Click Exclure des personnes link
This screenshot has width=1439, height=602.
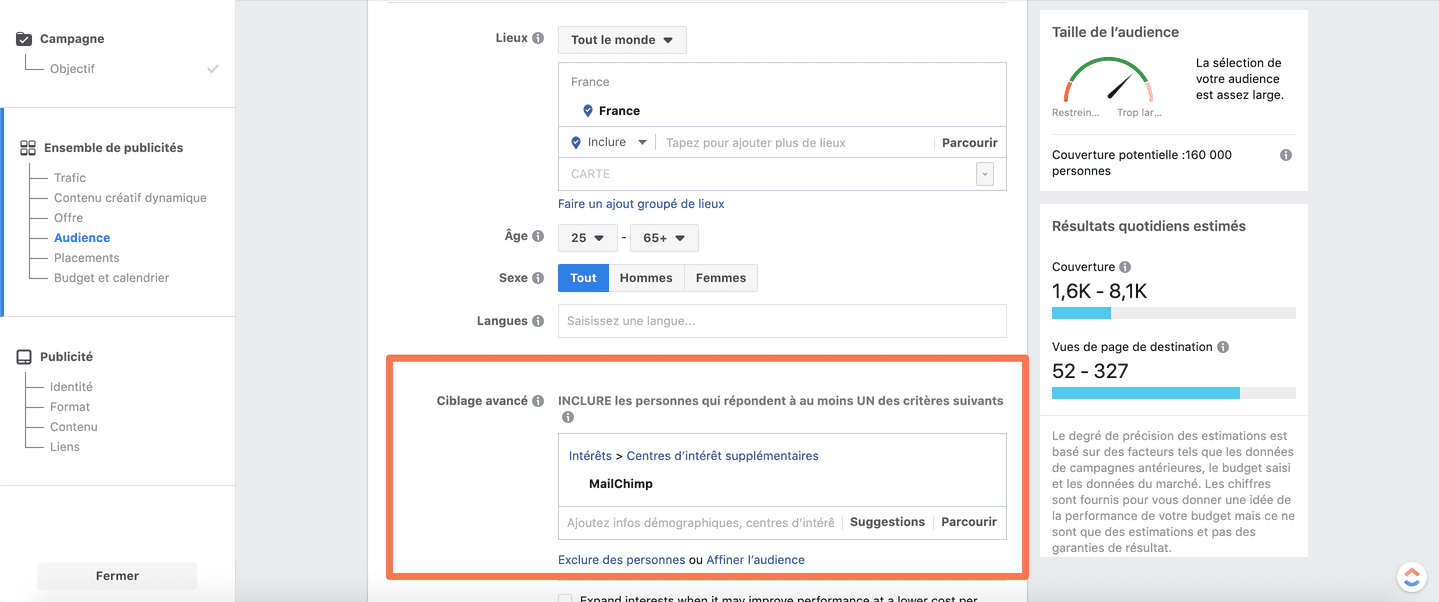[x=622, y=560]
